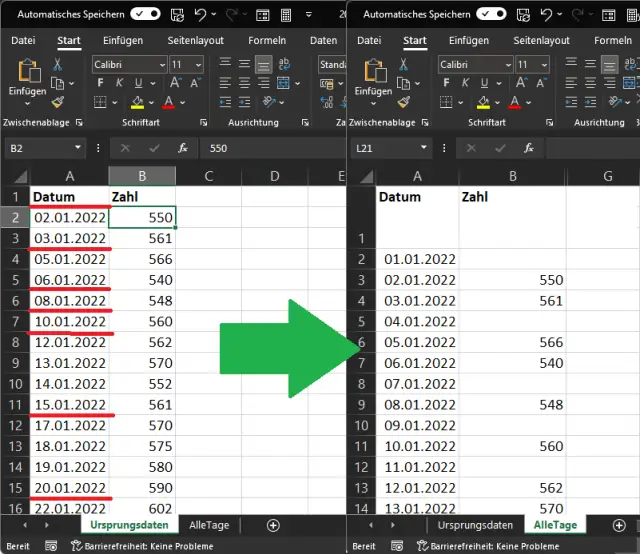Click the Cut scissors icon in left window

point(57,64)
